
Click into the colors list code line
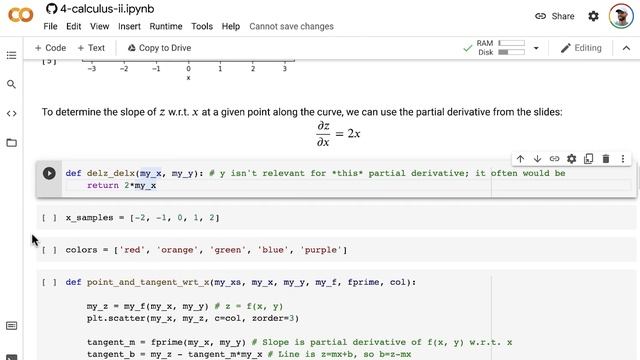click(206, 250)
